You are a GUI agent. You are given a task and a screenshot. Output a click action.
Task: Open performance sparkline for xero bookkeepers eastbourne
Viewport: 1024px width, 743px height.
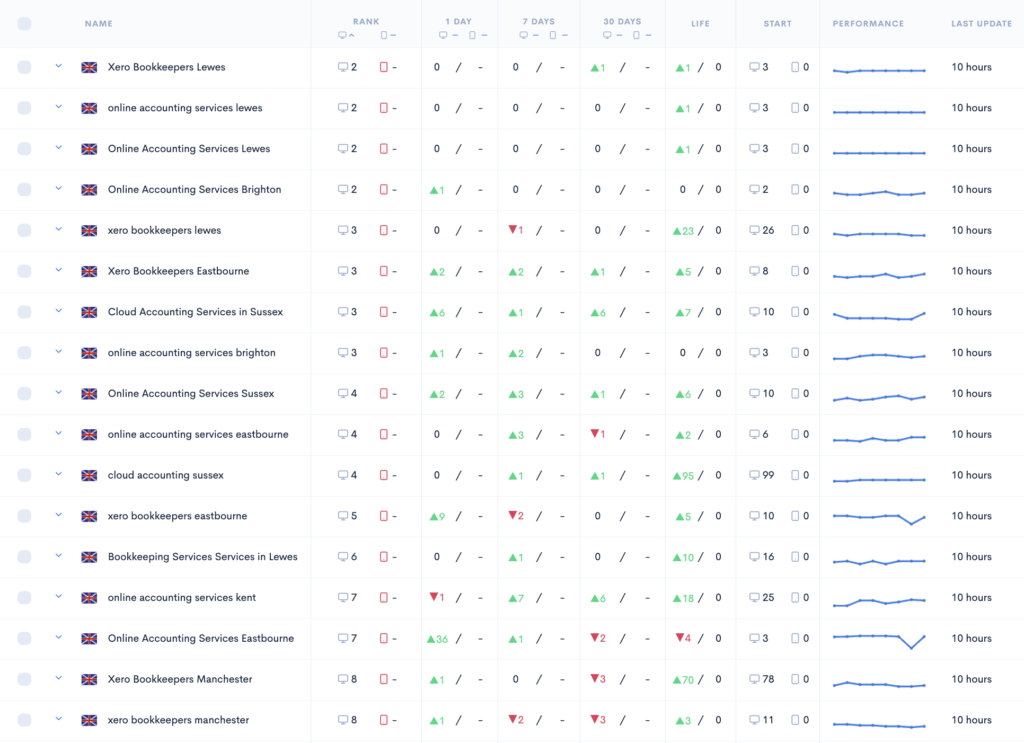879,518
